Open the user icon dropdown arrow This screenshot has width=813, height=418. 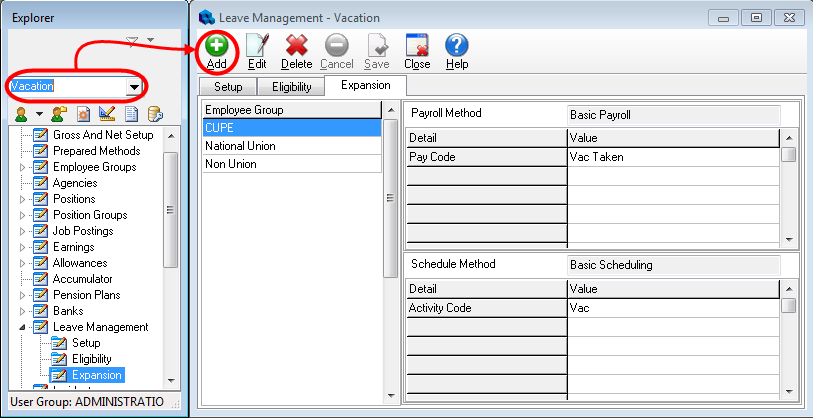click(x=38, y=114)
